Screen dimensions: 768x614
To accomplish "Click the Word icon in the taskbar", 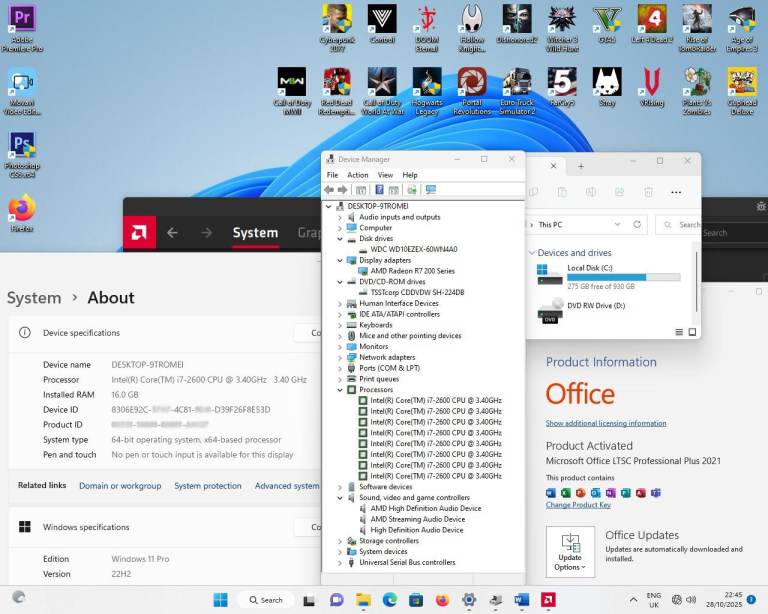I will 521,600.
